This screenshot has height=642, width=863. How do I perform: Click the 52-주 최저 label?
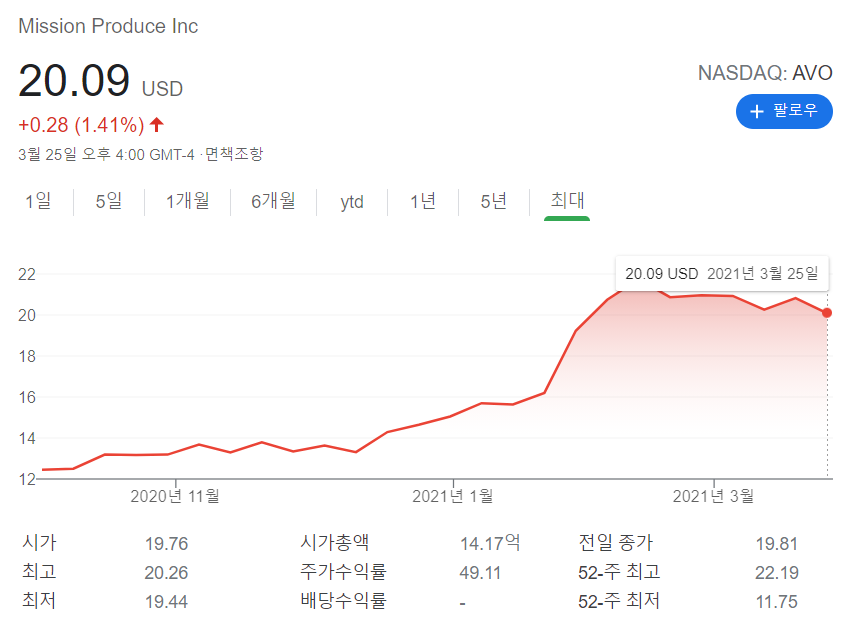[619, 601]
